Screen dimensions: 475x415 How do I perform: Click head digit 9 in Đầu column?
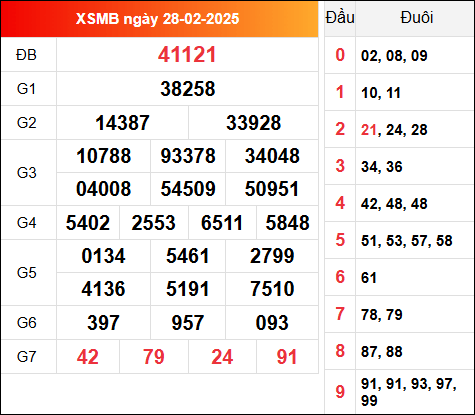(340, 392)
